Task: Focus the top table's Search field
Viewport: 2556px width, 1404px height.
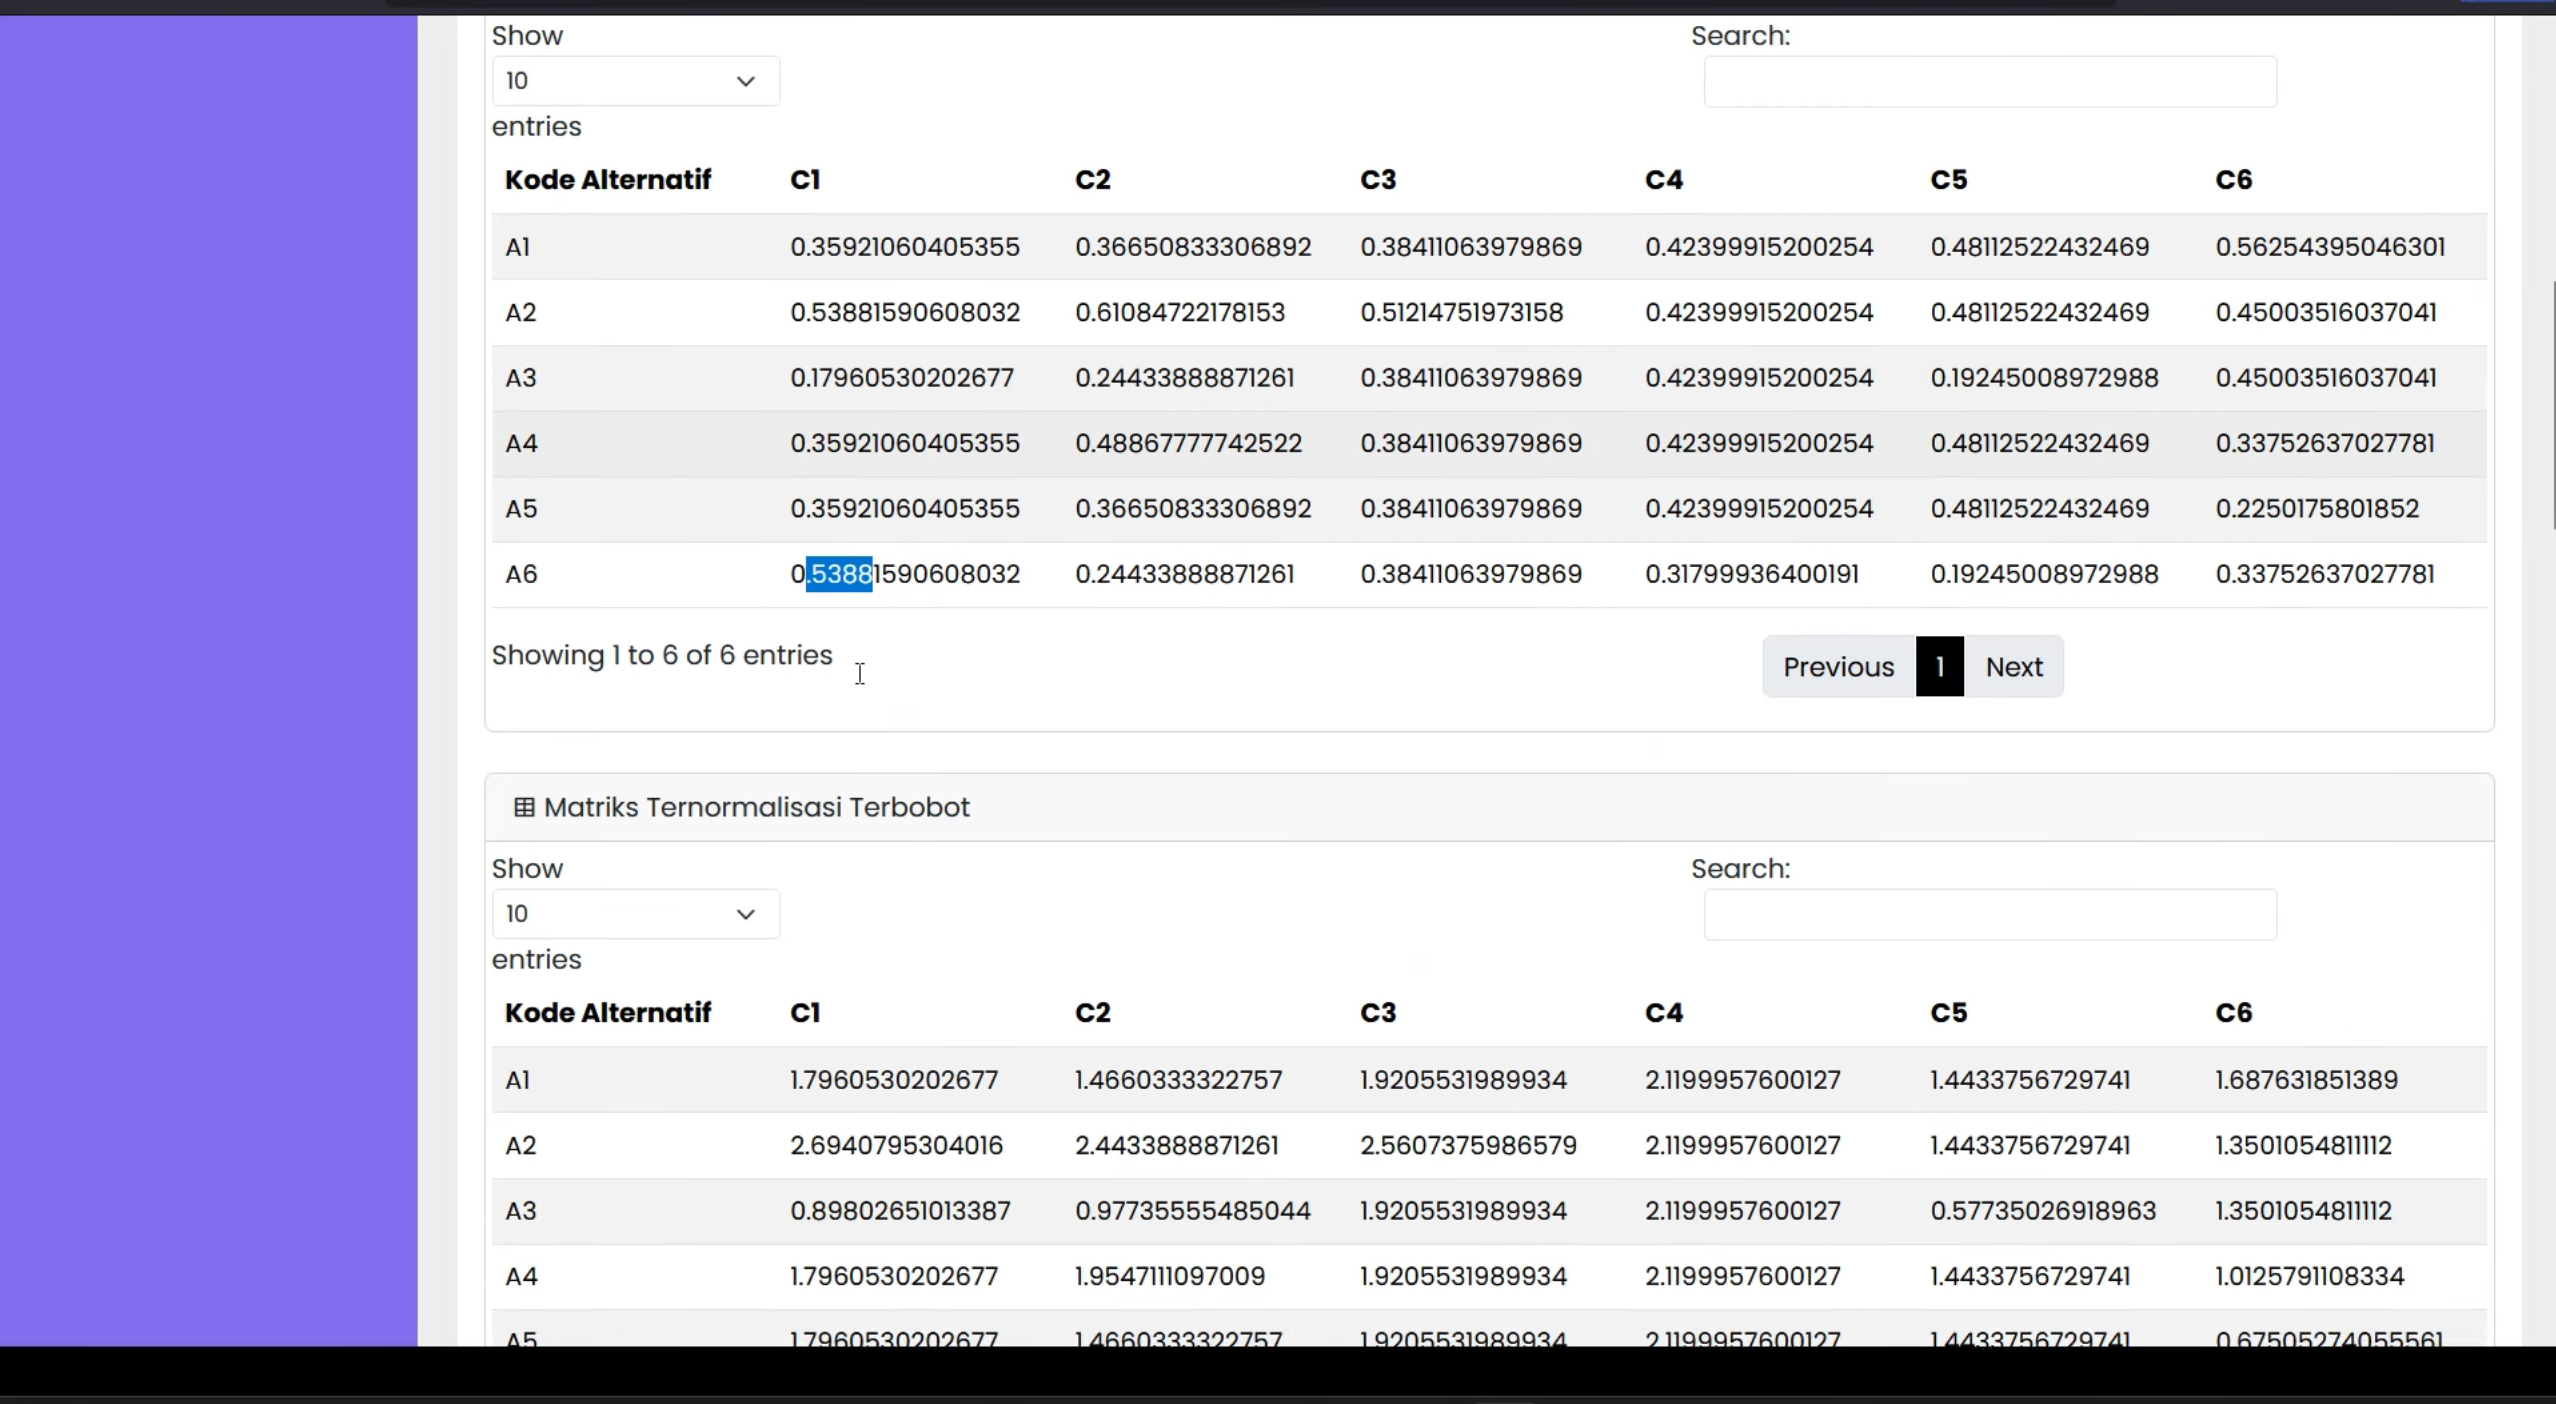Action: tap(1990, 82)
